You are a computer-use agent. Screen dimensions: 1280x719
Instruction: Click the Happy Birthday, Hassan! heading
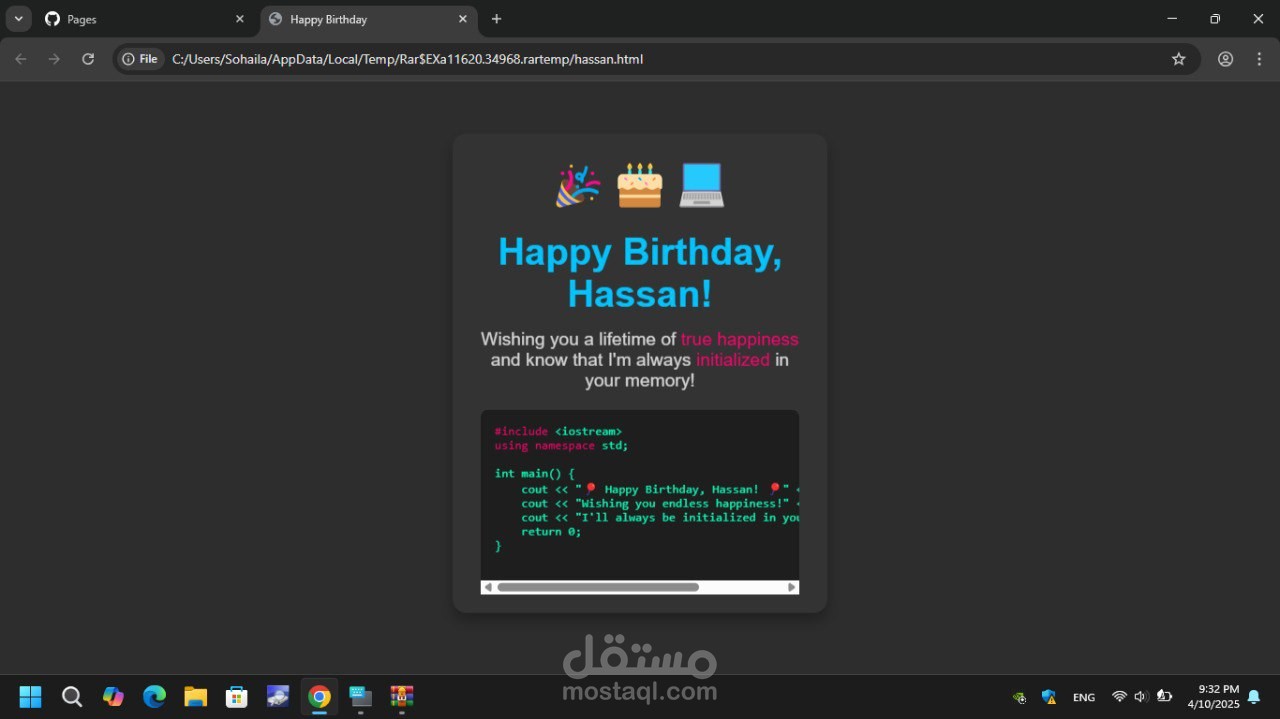pyautogui.click(x=640, y=272)
